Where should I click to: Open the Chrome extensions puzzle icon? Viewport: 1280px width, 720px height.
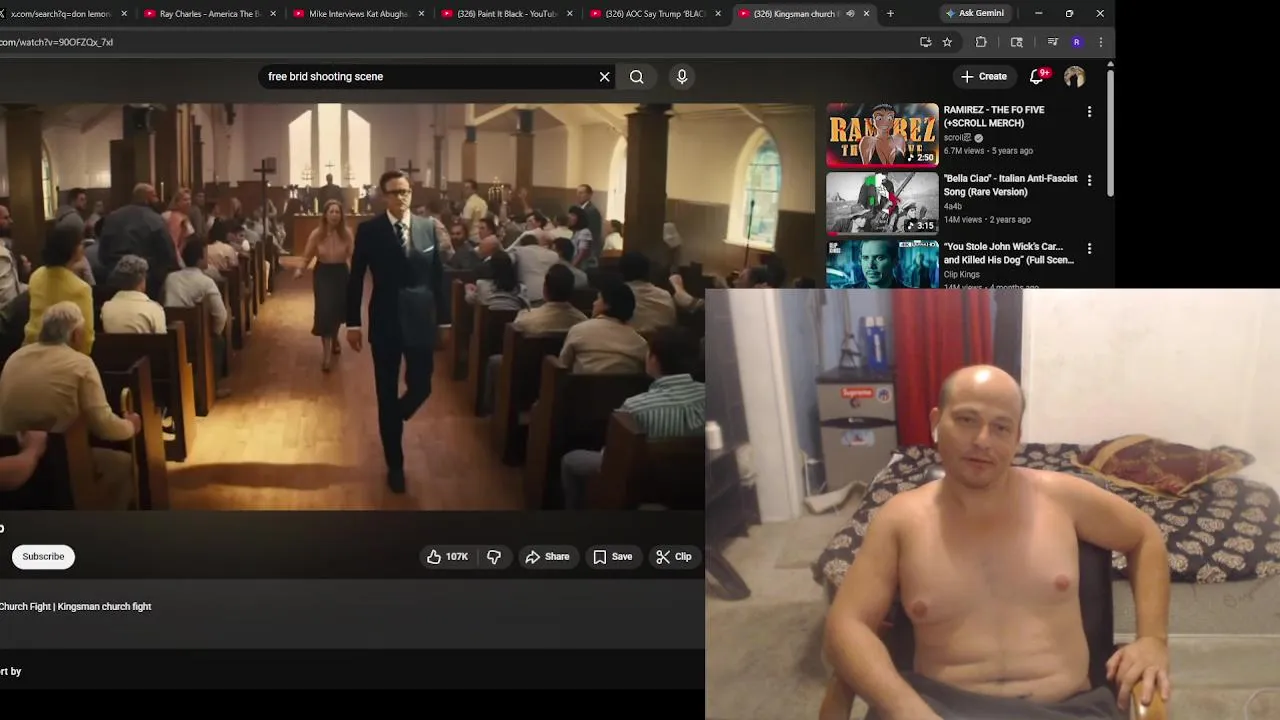click(x=981, y=42)
